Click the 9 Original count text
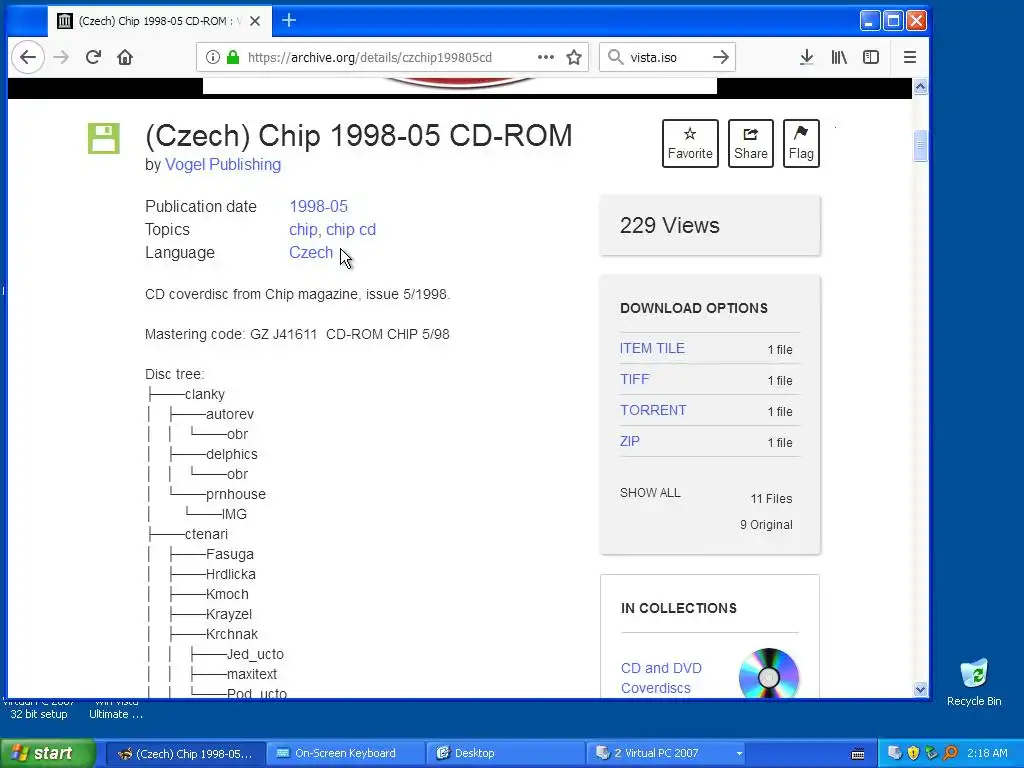This screenshot has height=768, width=1024. [x=766, y=525]
